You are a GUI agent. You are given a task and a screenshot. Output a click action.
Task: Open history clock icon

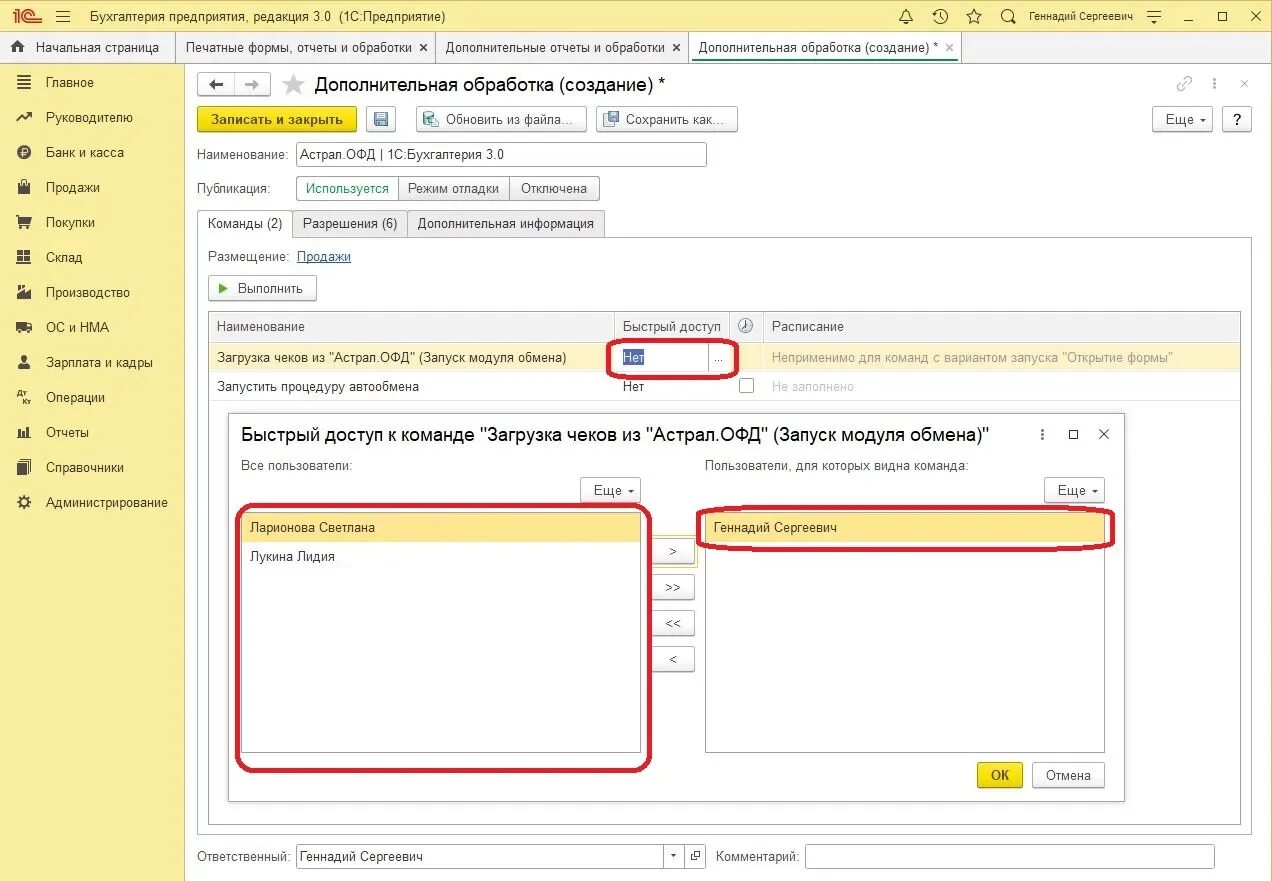(x=940, y=17)
